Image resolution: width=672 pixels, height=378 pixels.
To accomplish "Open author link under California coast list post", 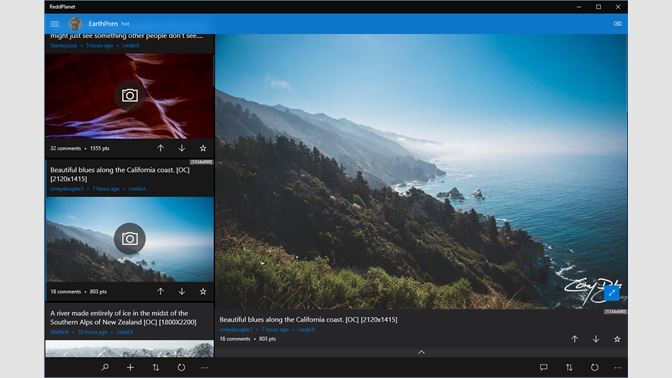I will [x=66, y=189].
